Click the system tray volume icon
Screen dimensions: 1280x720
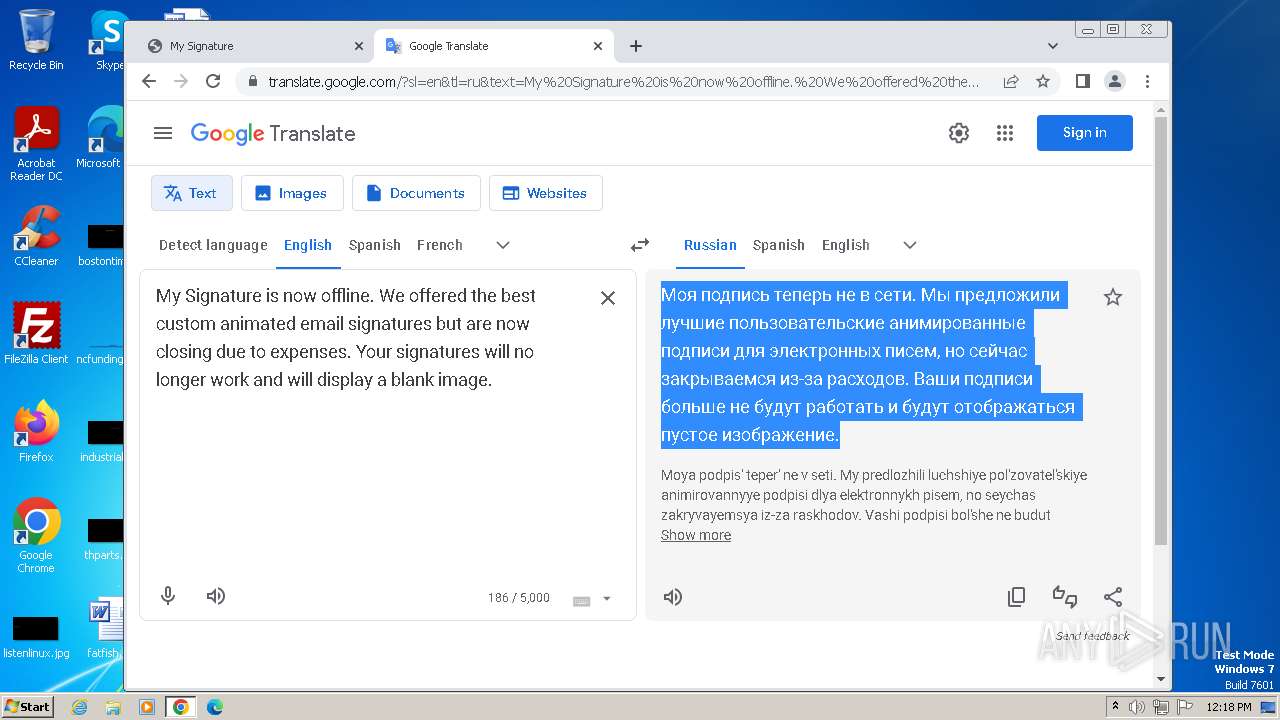pos(1137,707)
